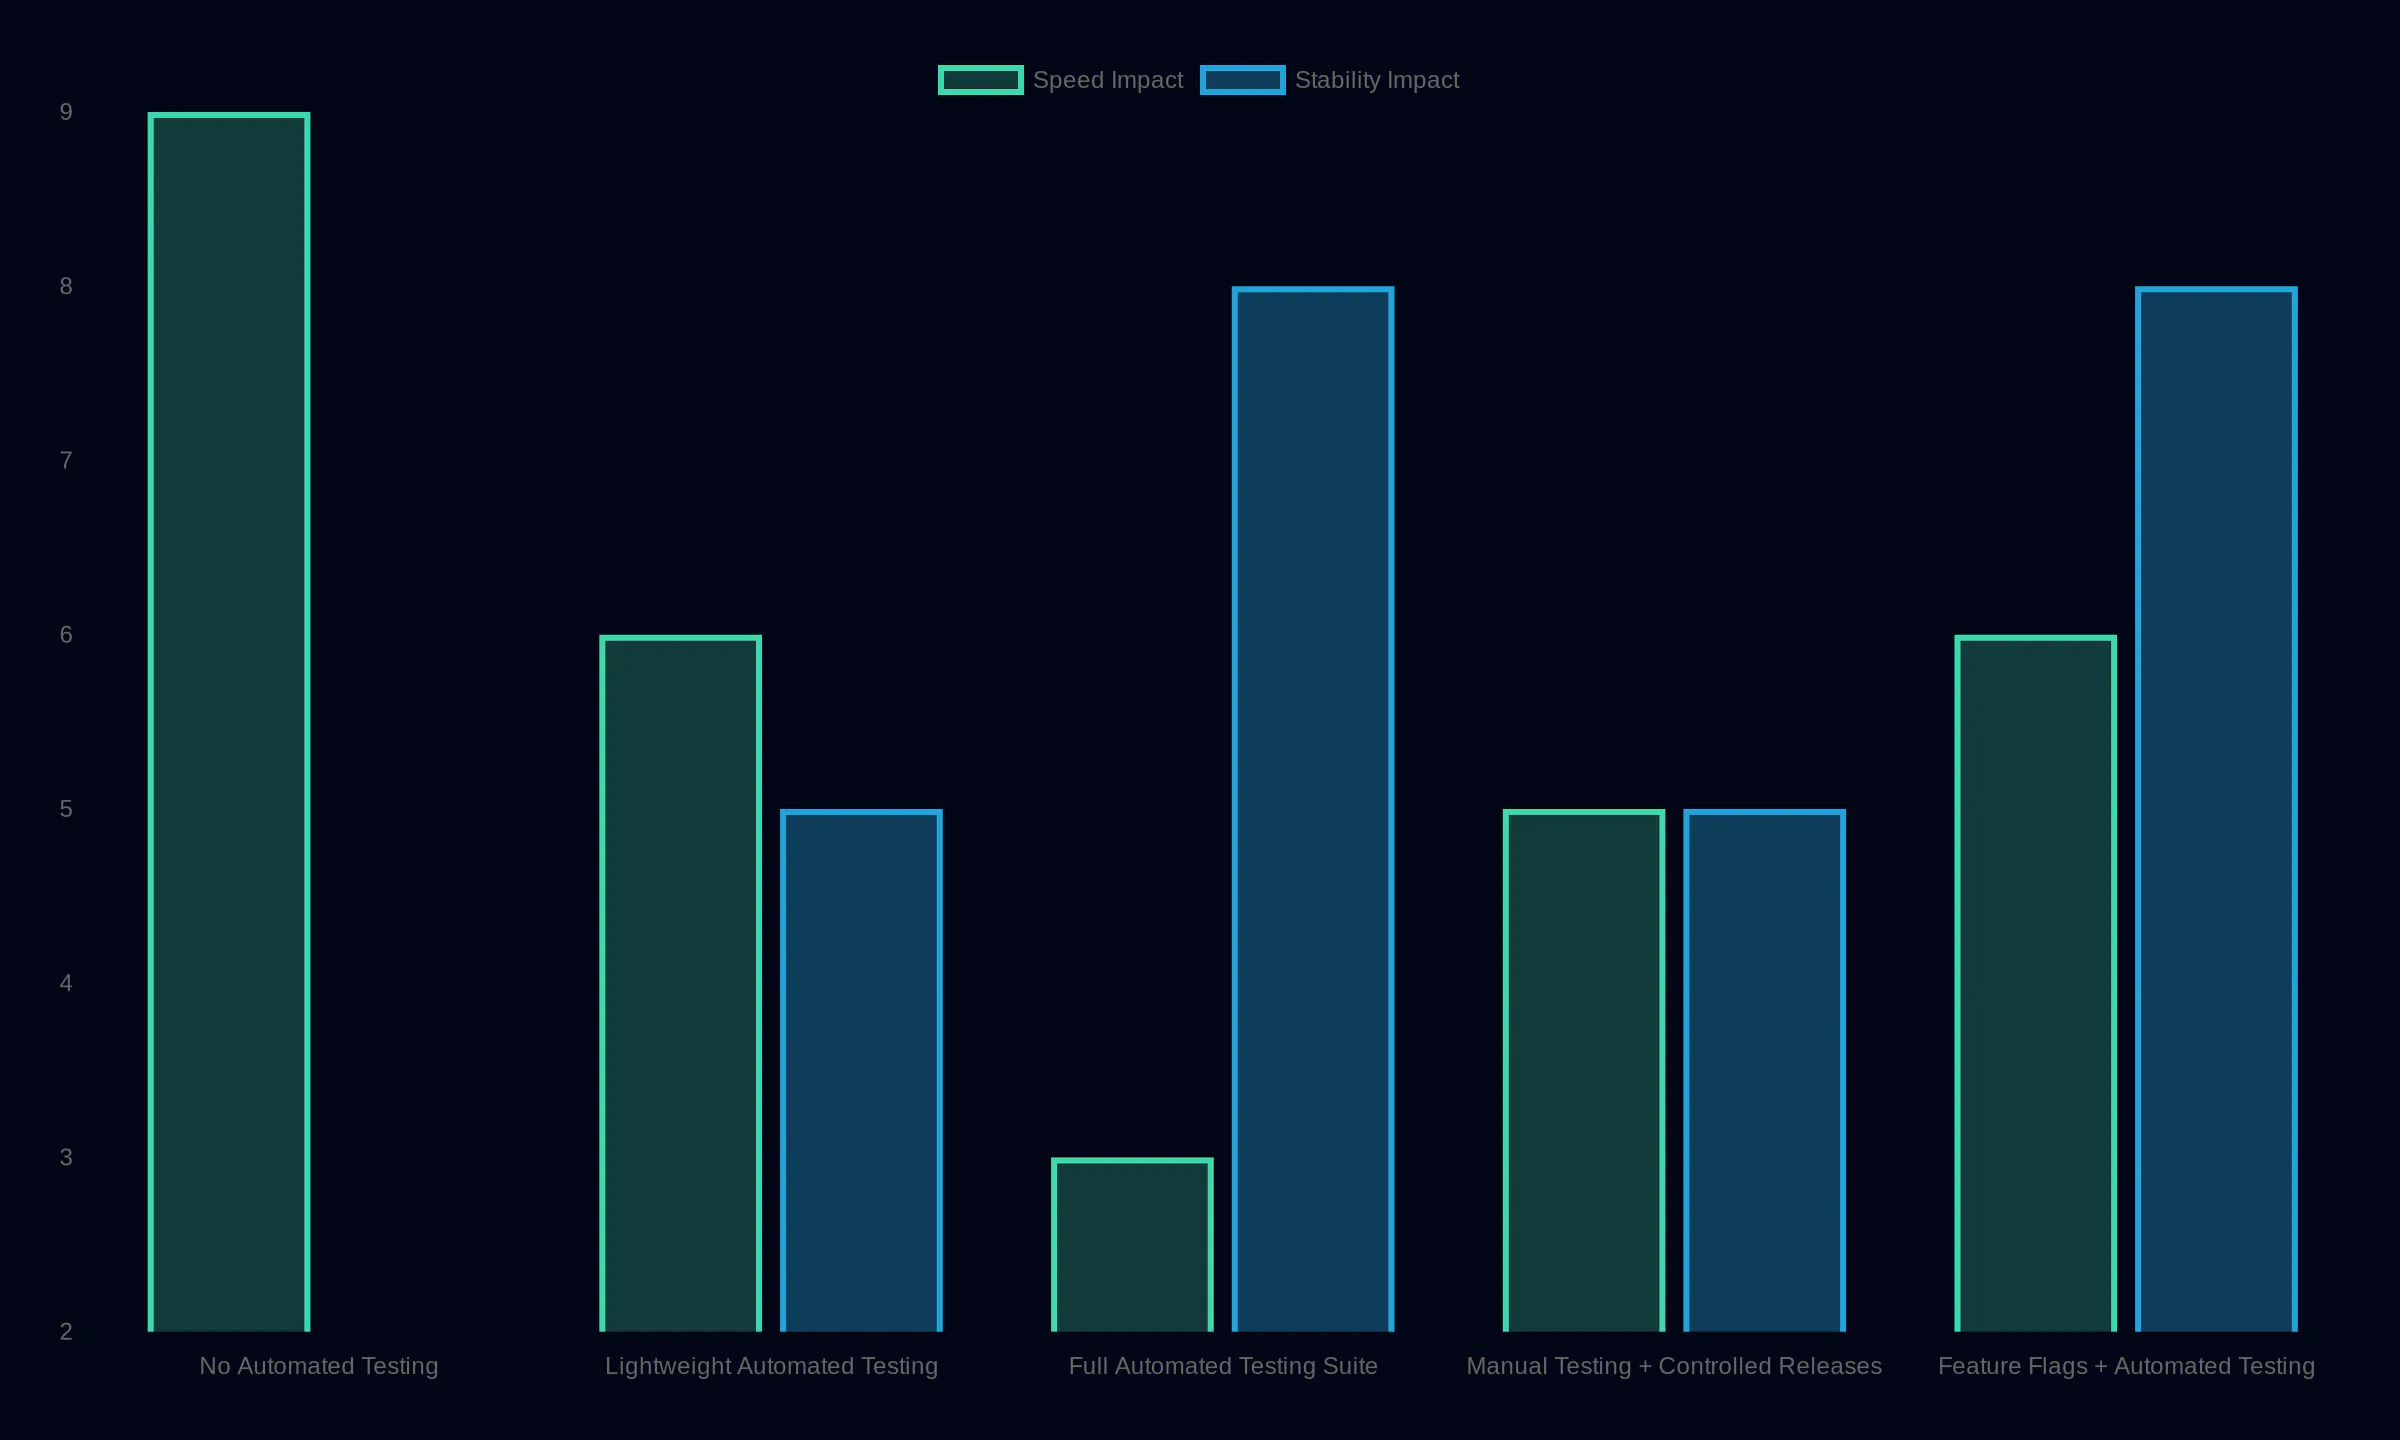Click the y-axis tick value 3
Screen dimensions: 2400x1440
coord(66,1157)
